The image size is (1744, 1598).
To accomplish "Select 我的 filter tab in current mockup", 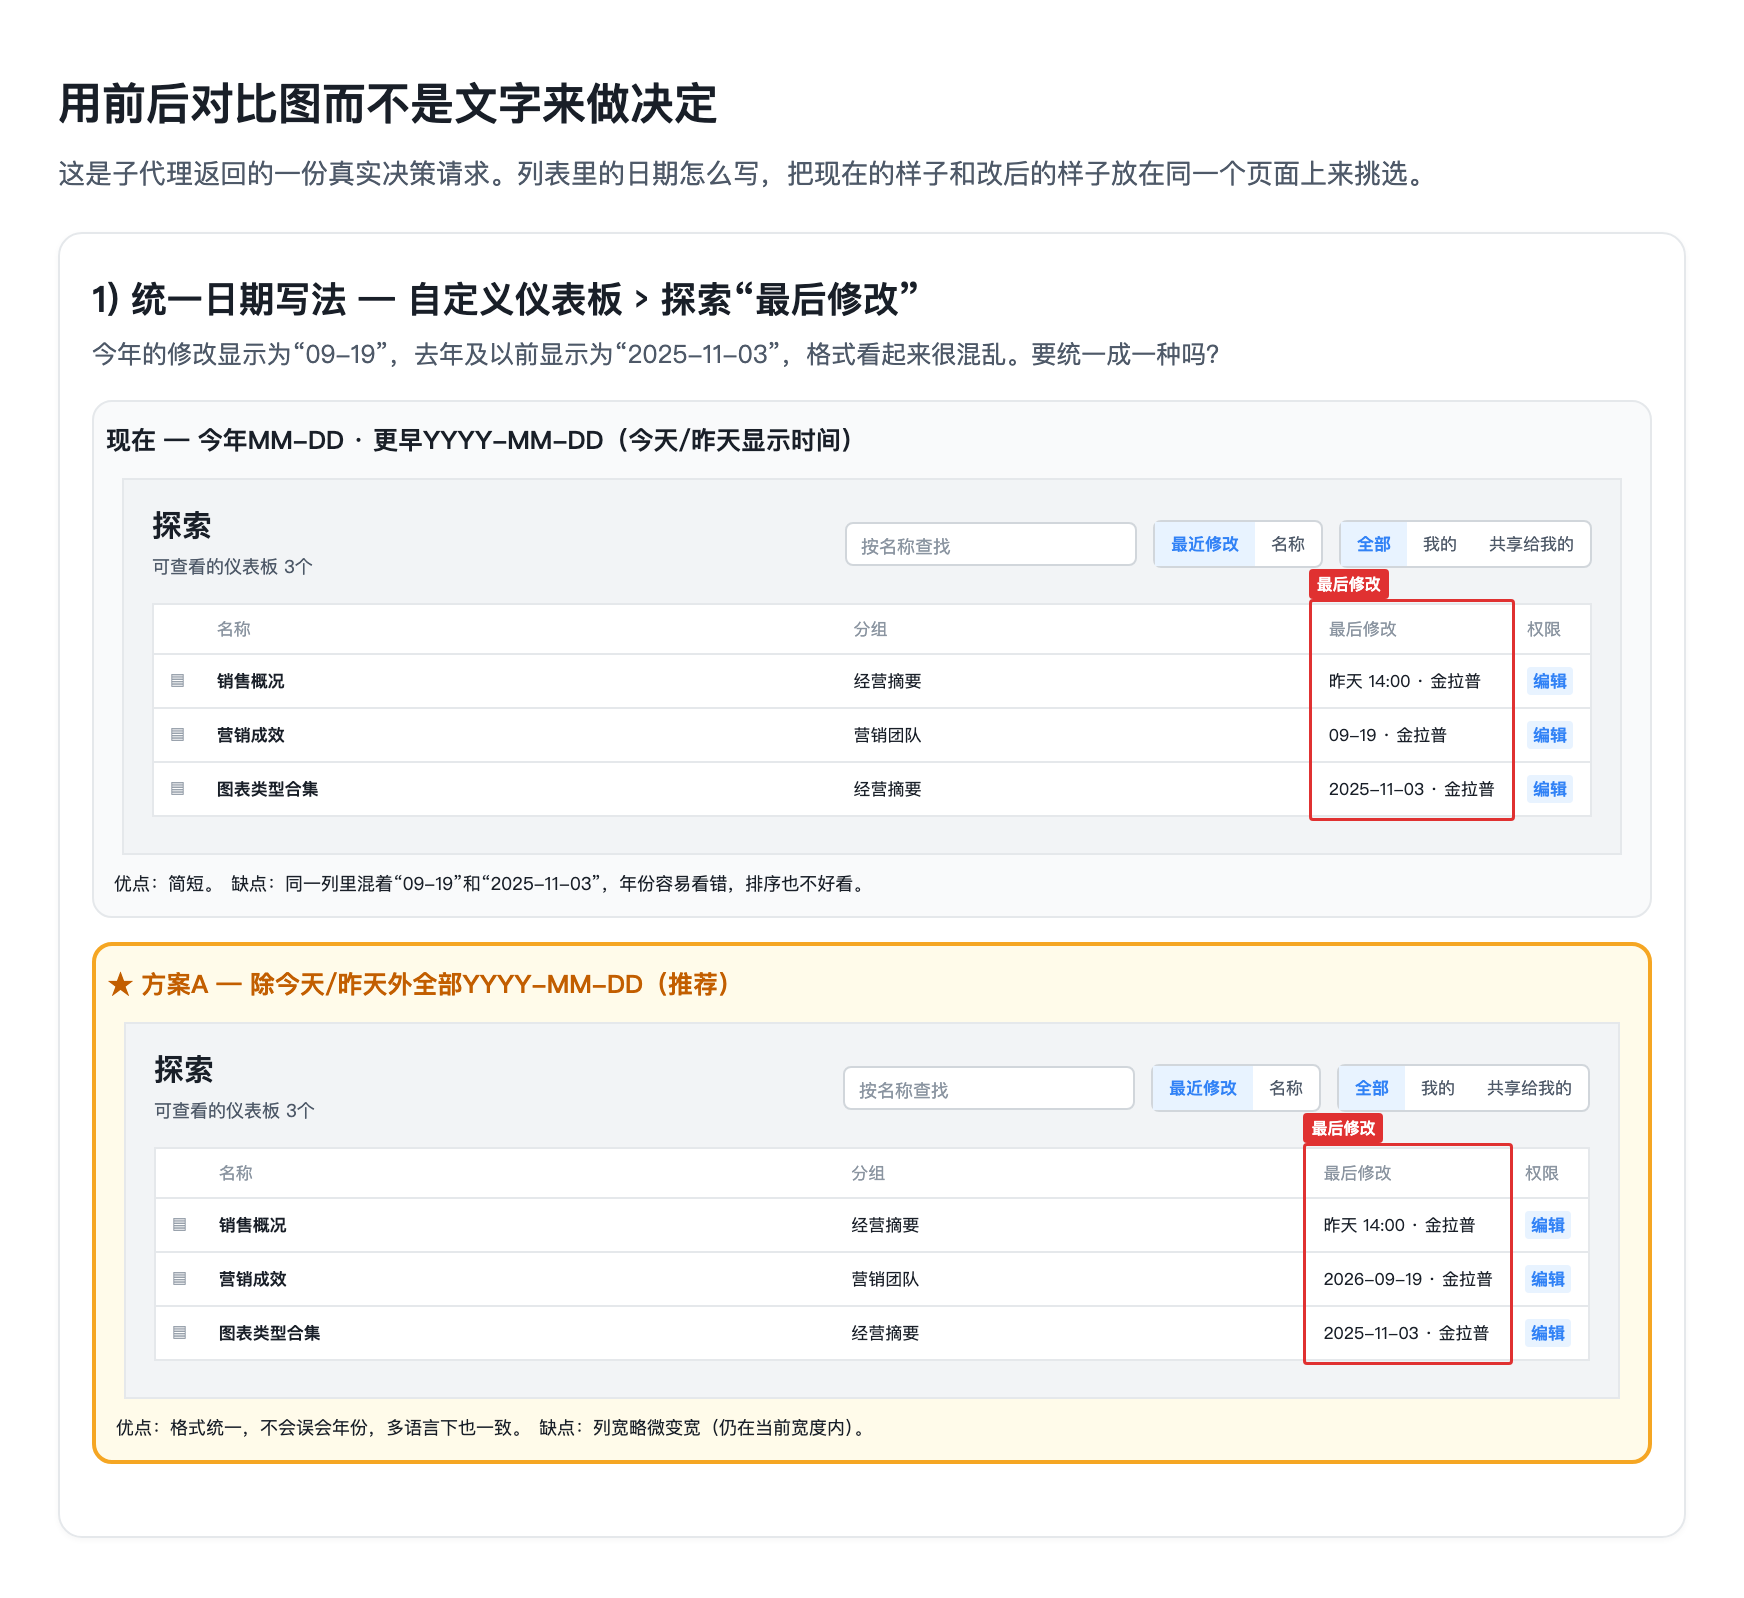I will pyautogui.click(x=1439, y=544).
